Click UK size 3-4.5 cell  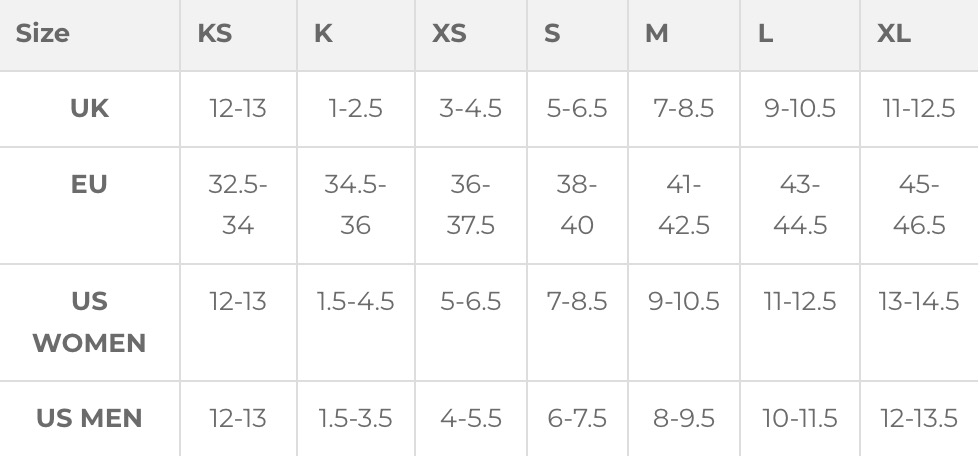click(x=470, y=108)
